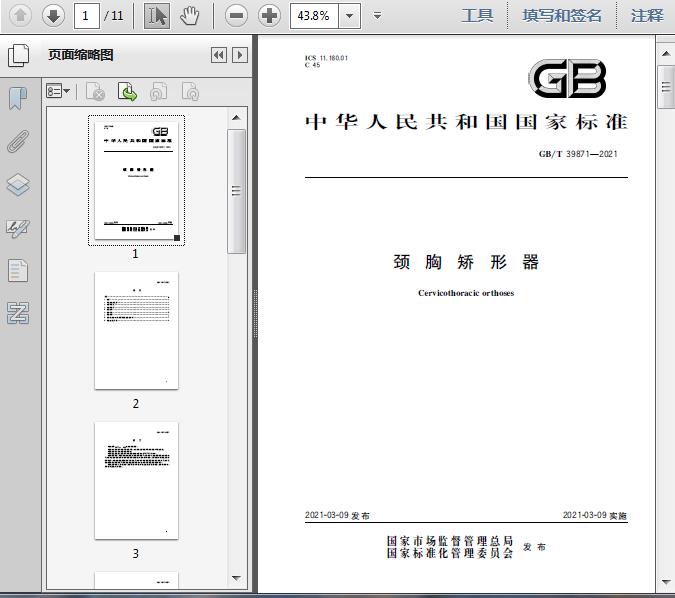This screenshot has width=675, height=598.
Task: Open the content document sidebar icon
Action: pos(18,270)
